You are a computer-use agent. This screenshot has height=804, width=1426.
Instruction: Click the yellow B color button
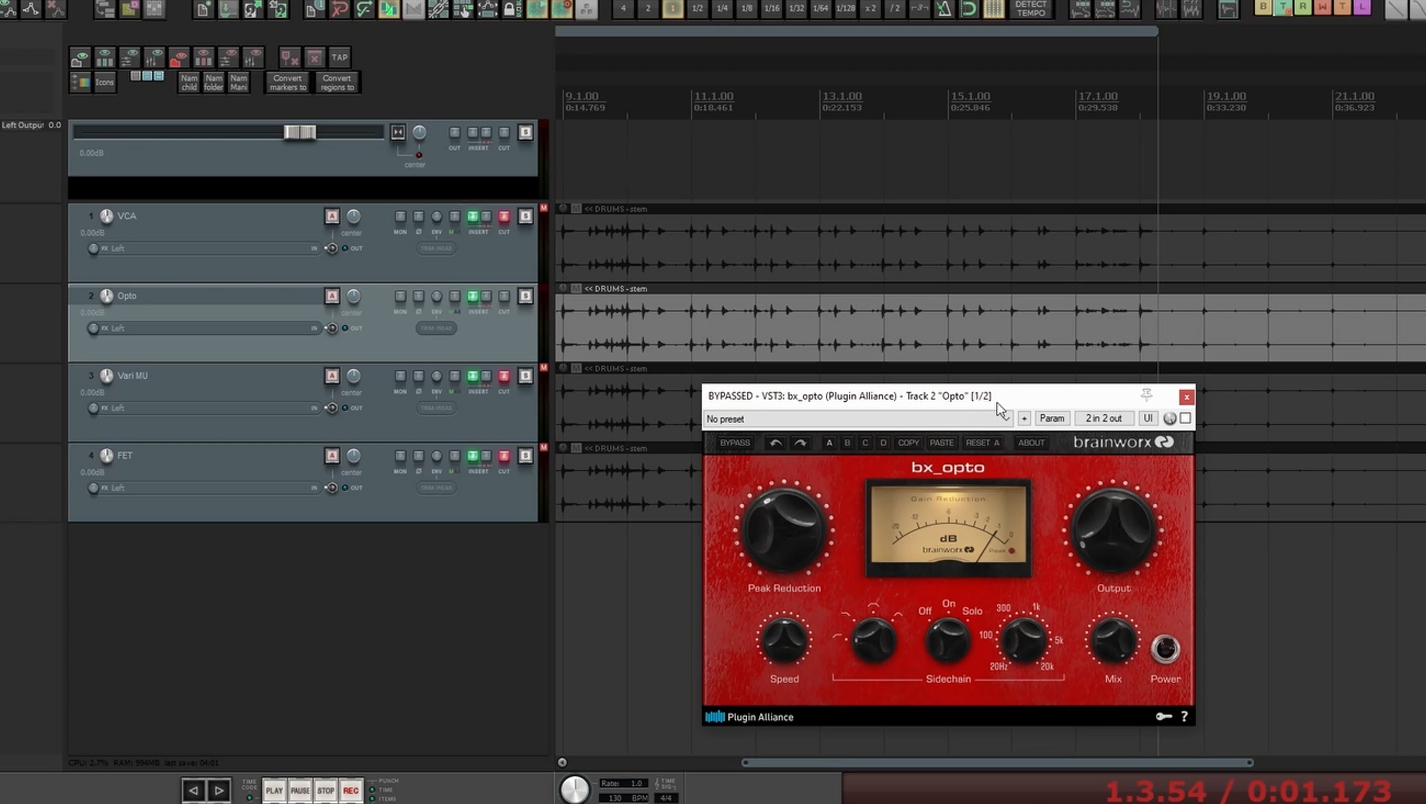[x=1263, y=7]
